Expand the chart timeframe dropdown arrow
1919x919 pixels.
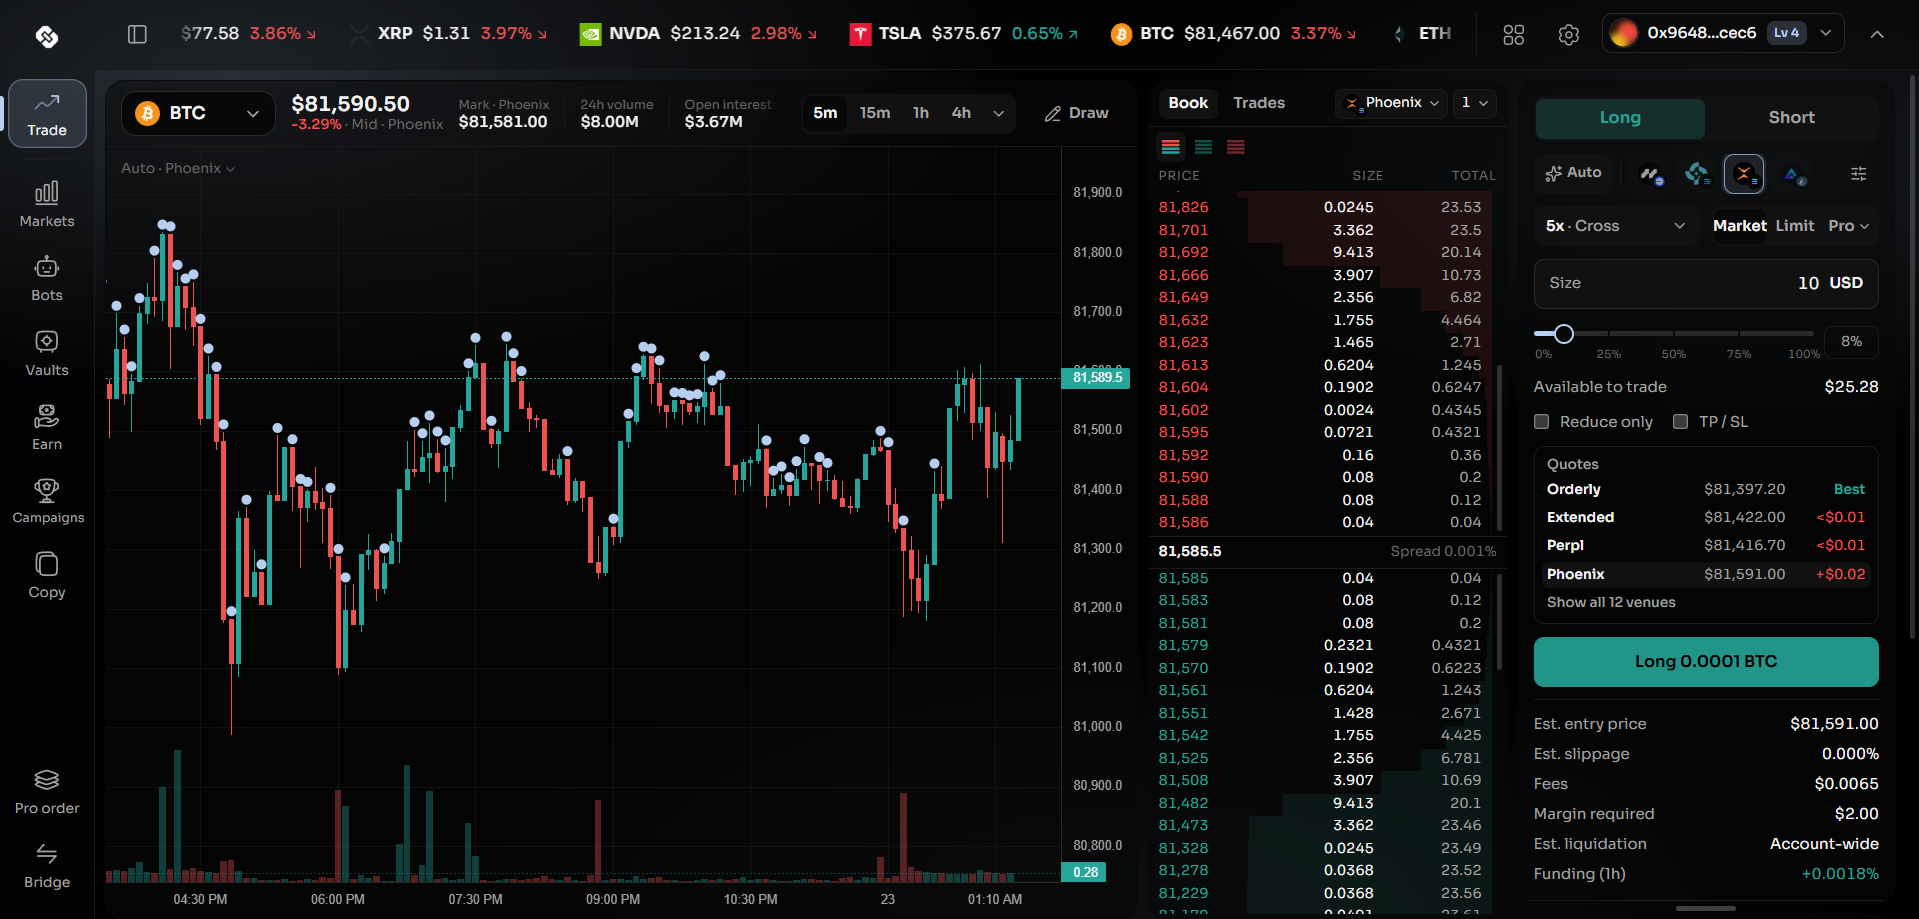pos(998,113)
